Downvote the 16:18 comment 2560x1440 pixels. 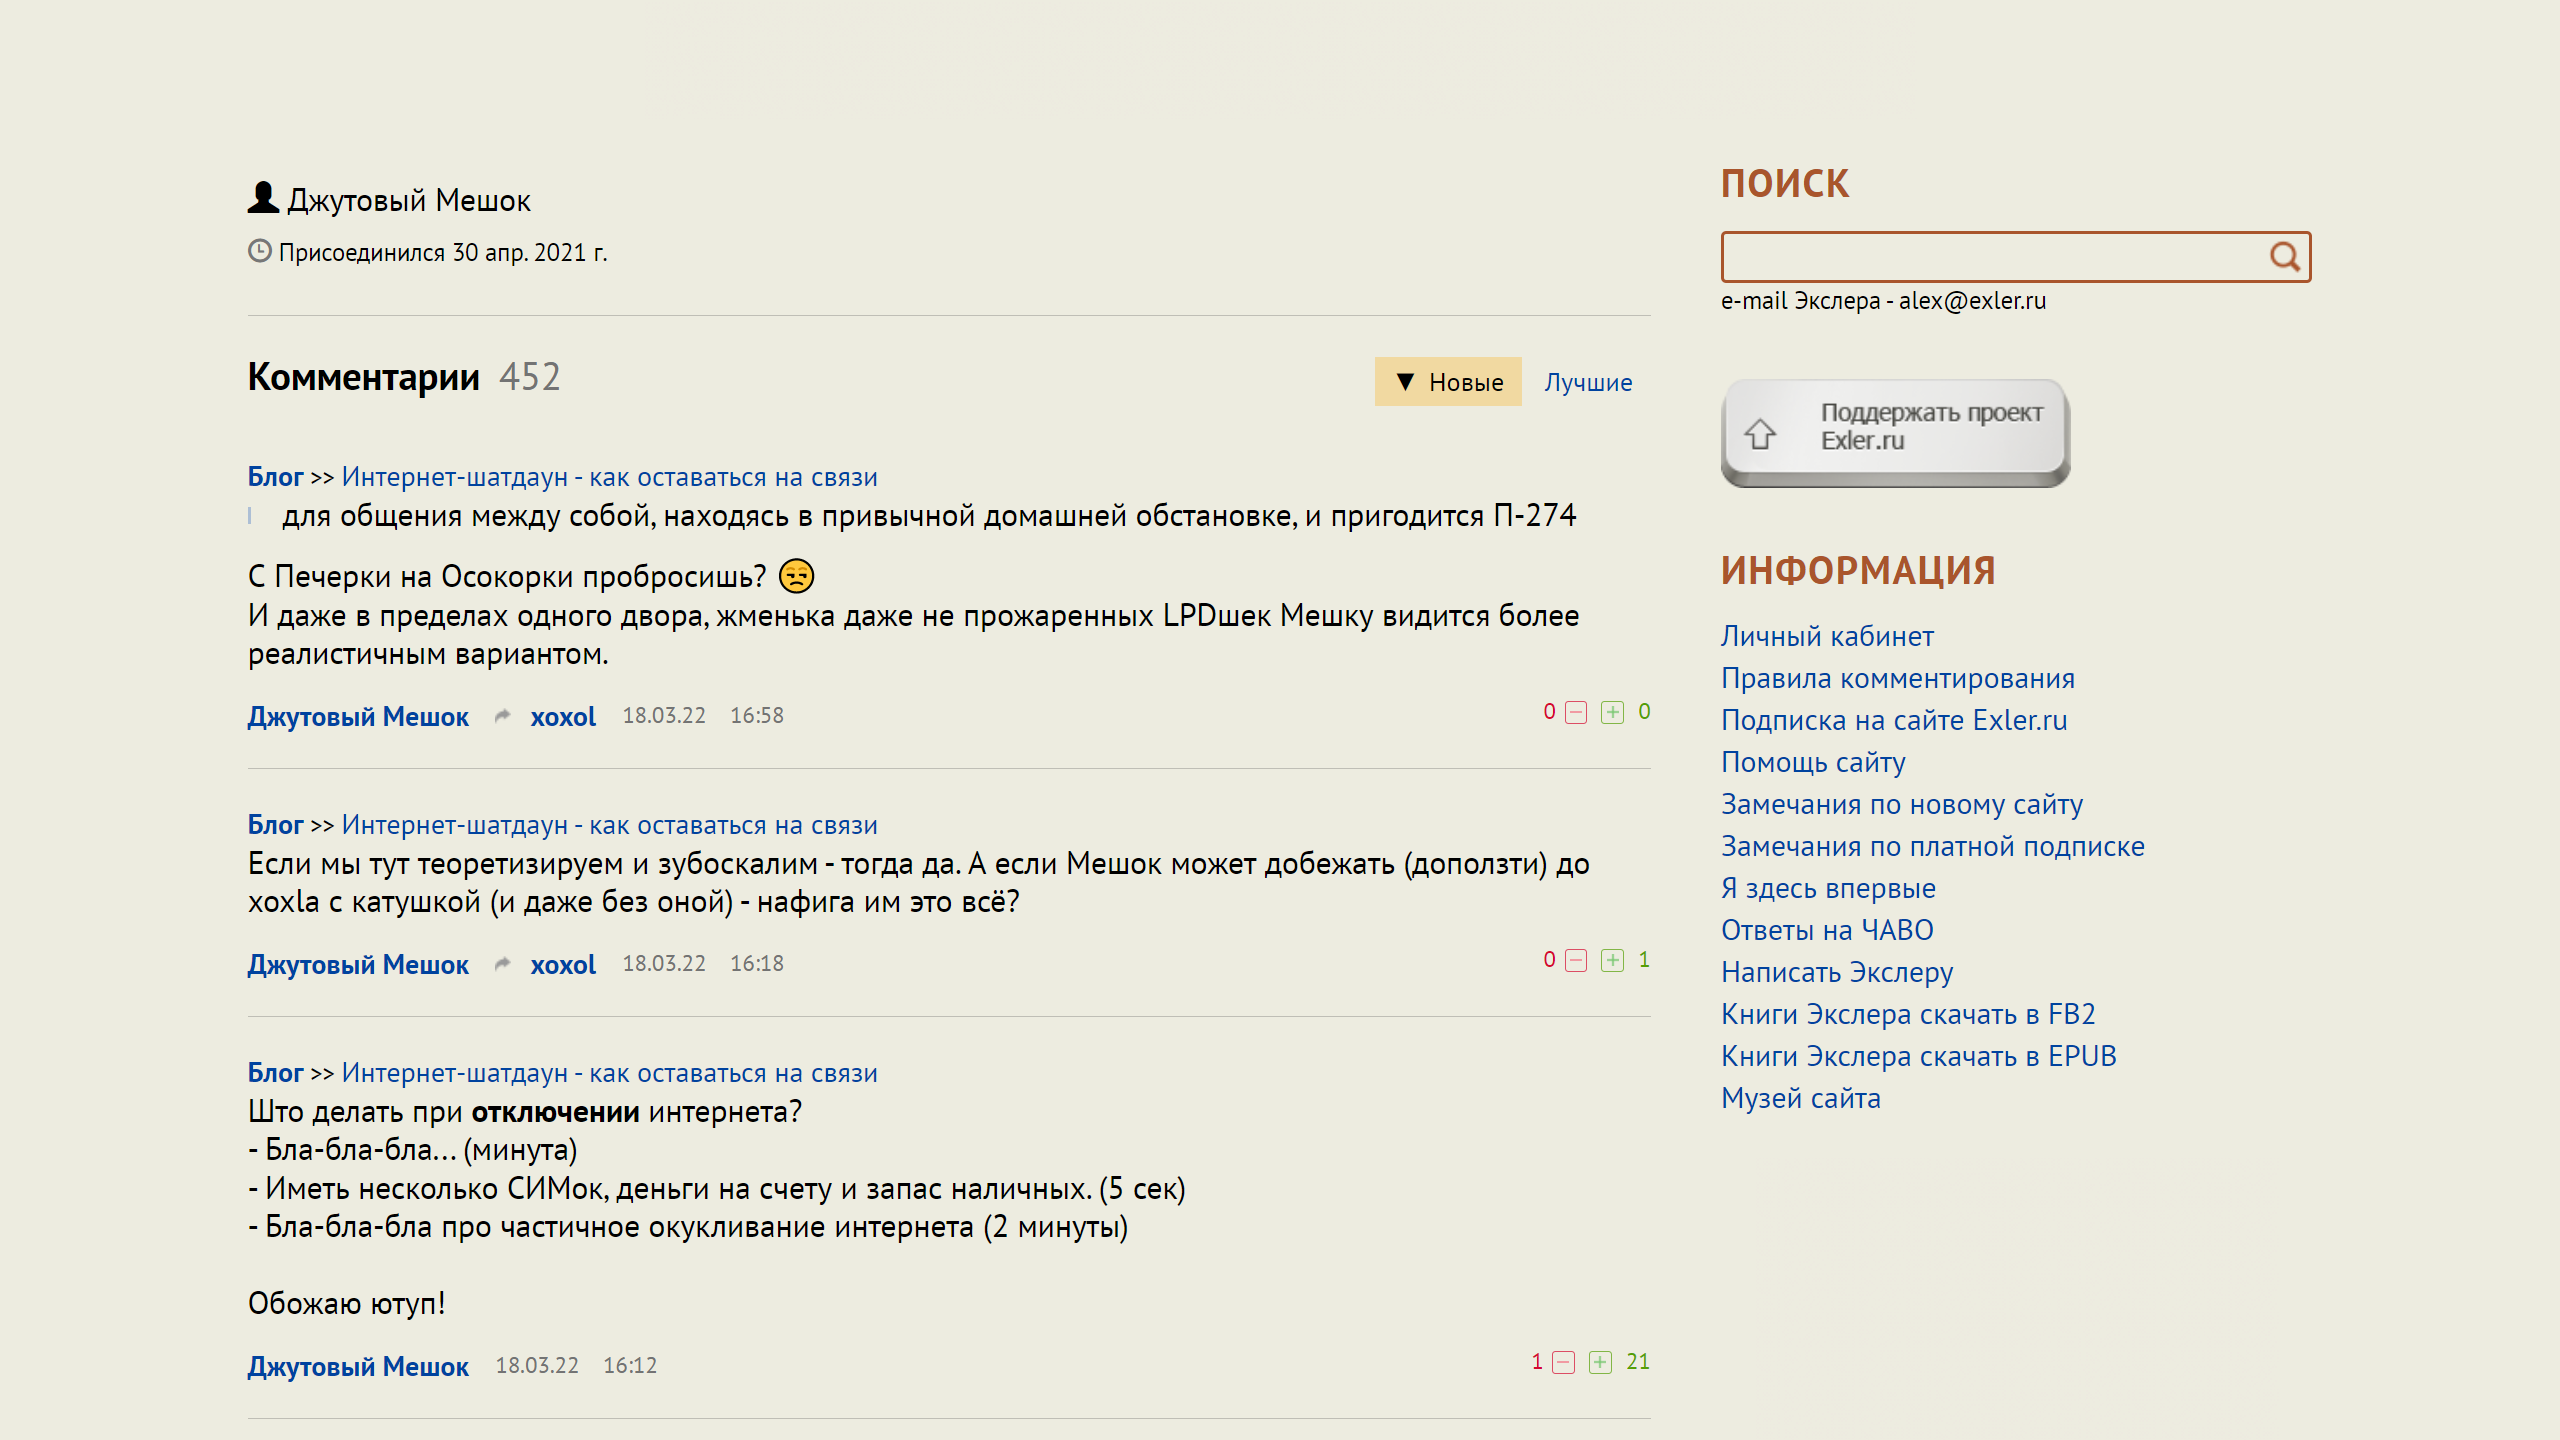coord(1576,961)
